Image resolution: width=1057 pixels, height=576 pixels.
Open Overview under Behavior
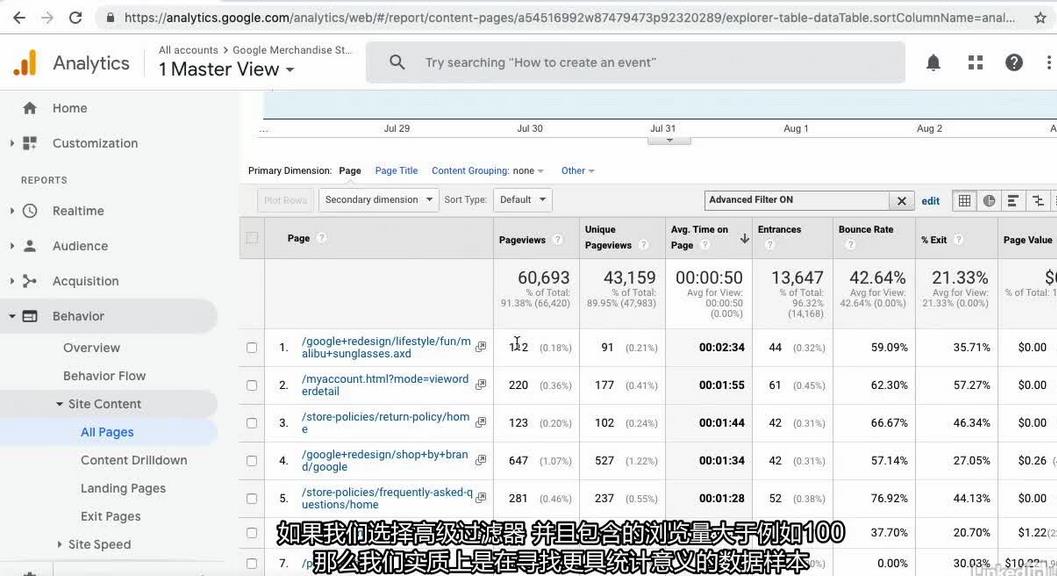pyautogui.click(x=92, y=348)
